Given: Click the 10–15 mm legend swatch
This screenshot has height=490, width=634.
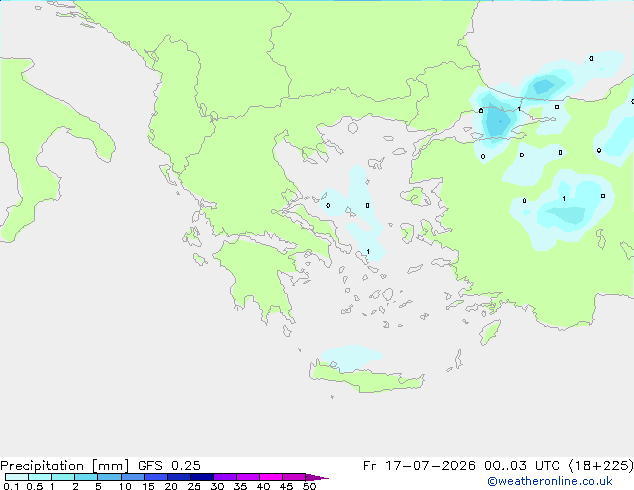Looking at the screenshot, I should [x=133, y=477].
